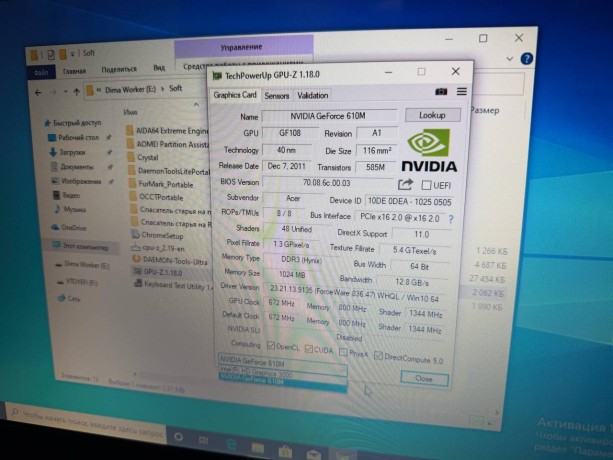
Task: Choose highlighted NVIDIA GeForce 610M dropdown entry
Action: [282, 382]
